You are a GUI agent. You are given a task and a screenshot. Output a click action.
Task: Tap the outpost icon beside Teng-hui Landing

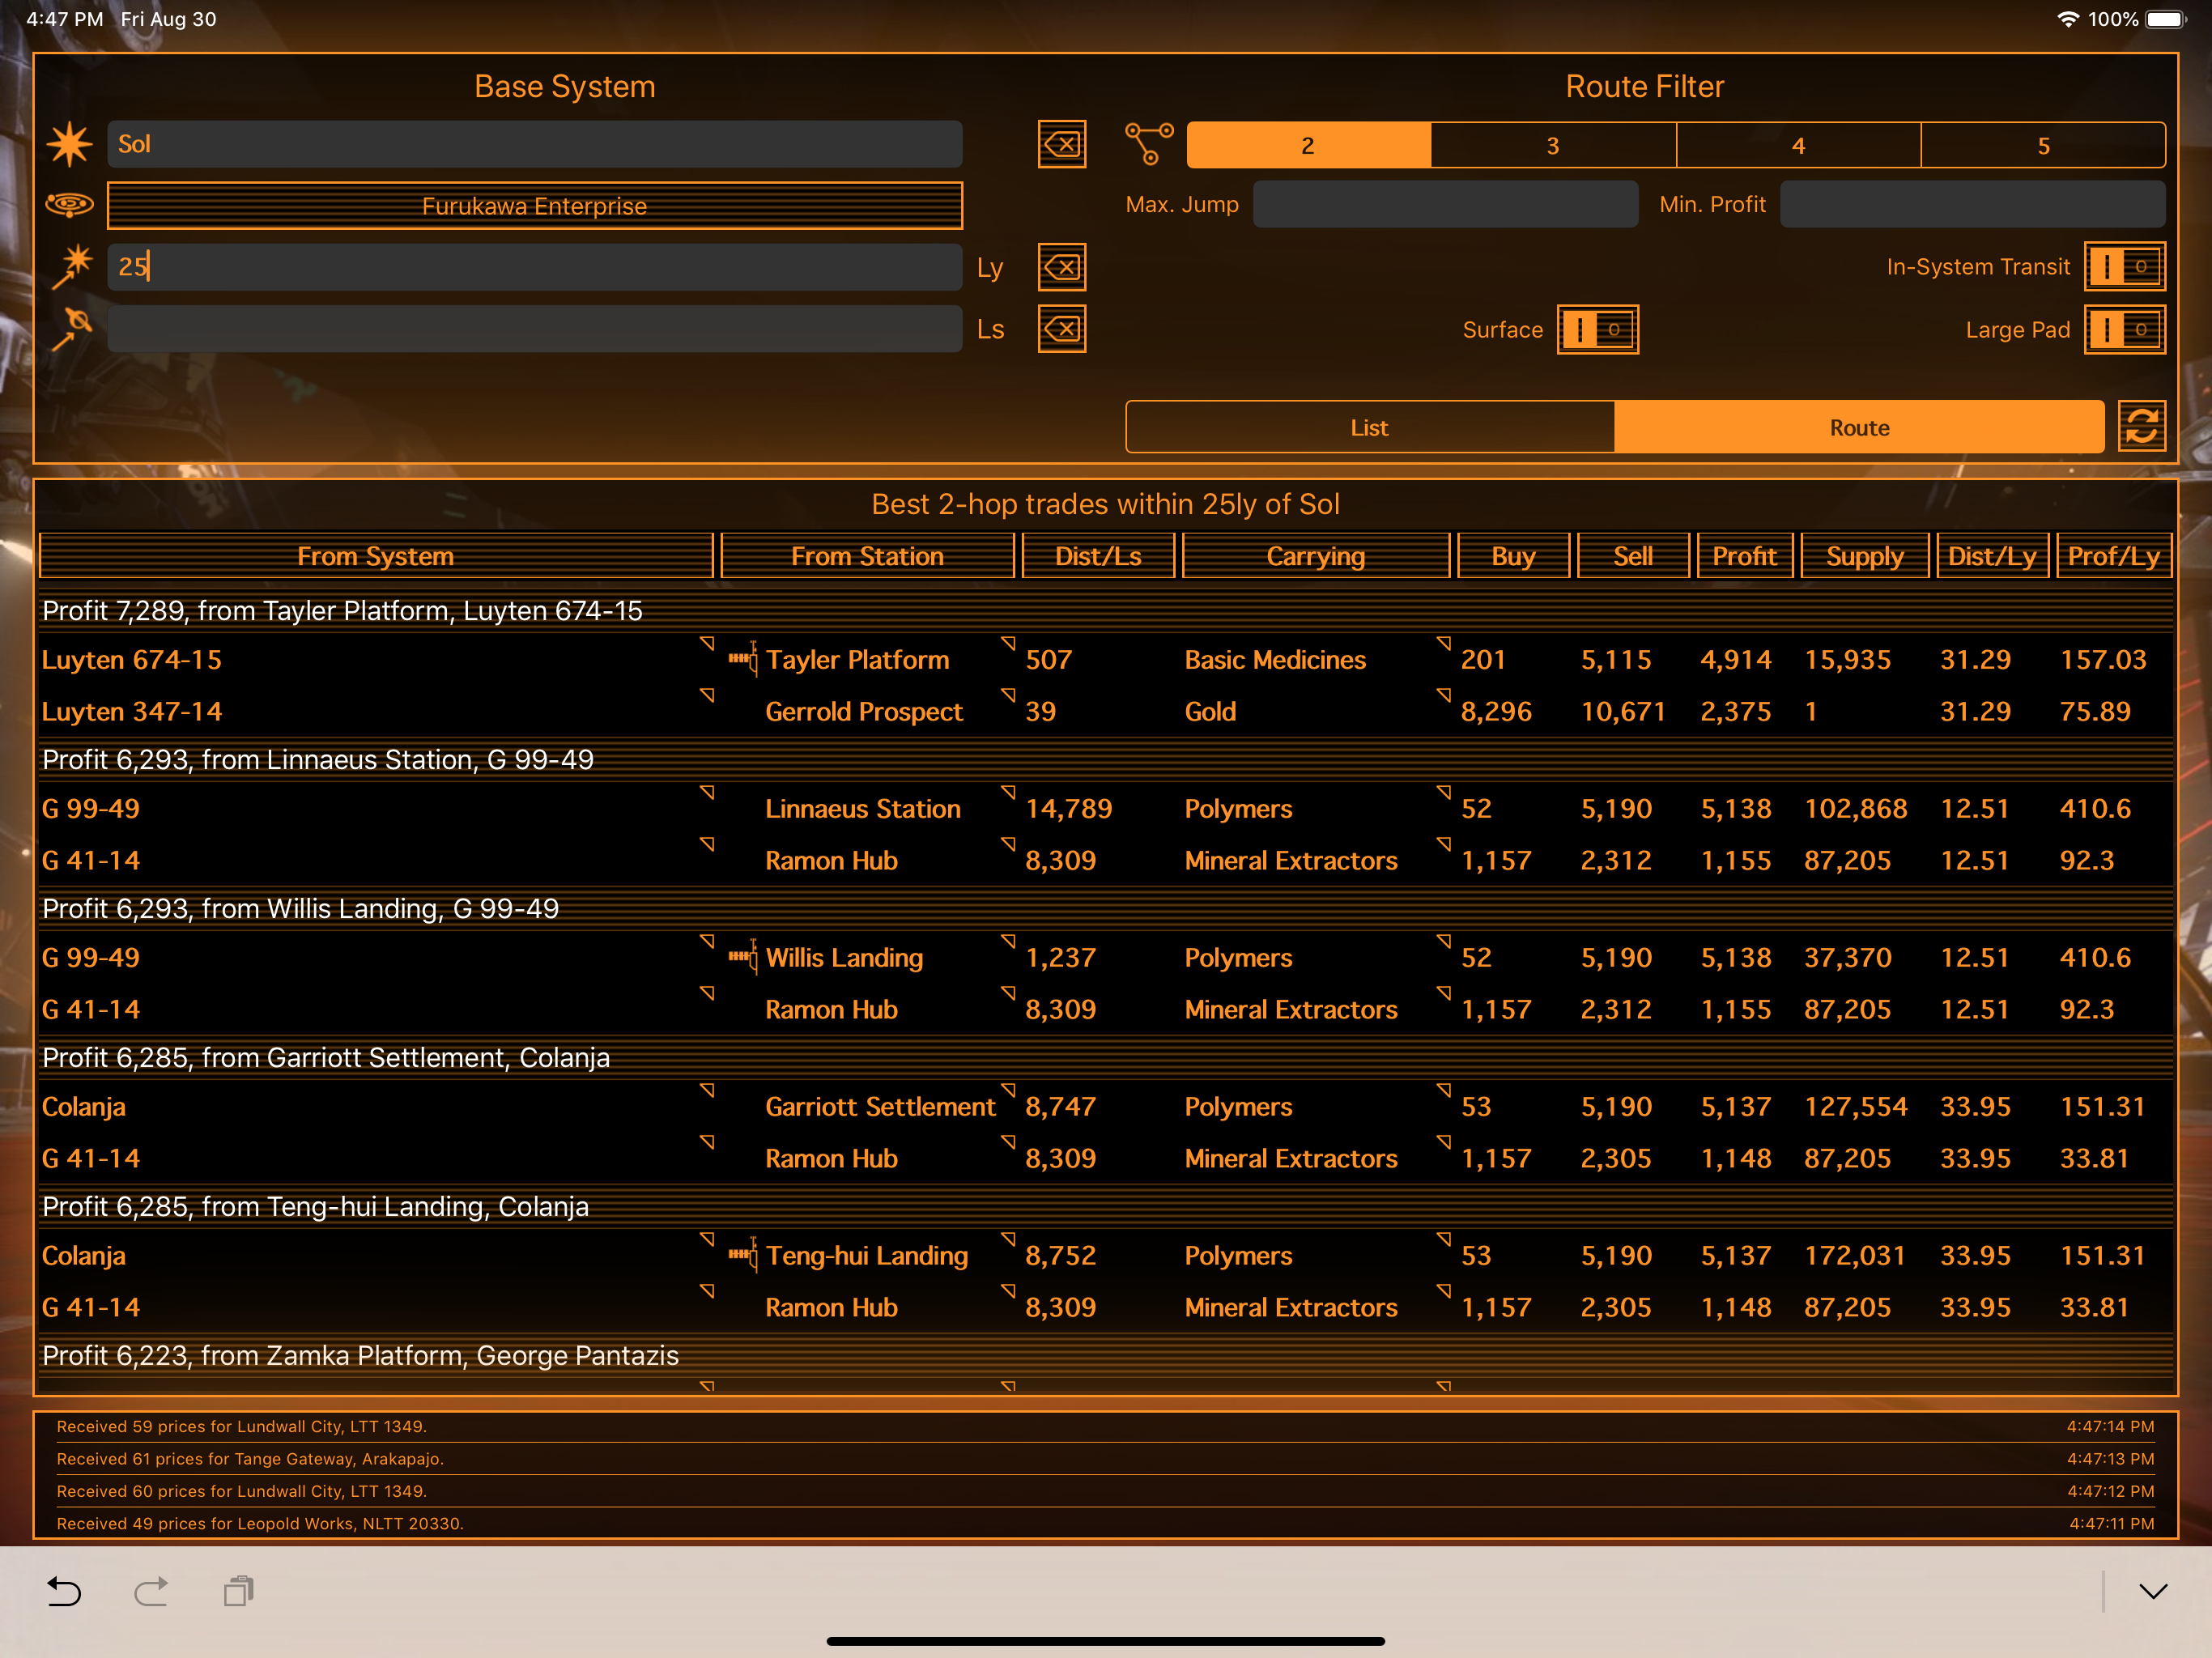pyautogui.click(x=743, y=1255)
